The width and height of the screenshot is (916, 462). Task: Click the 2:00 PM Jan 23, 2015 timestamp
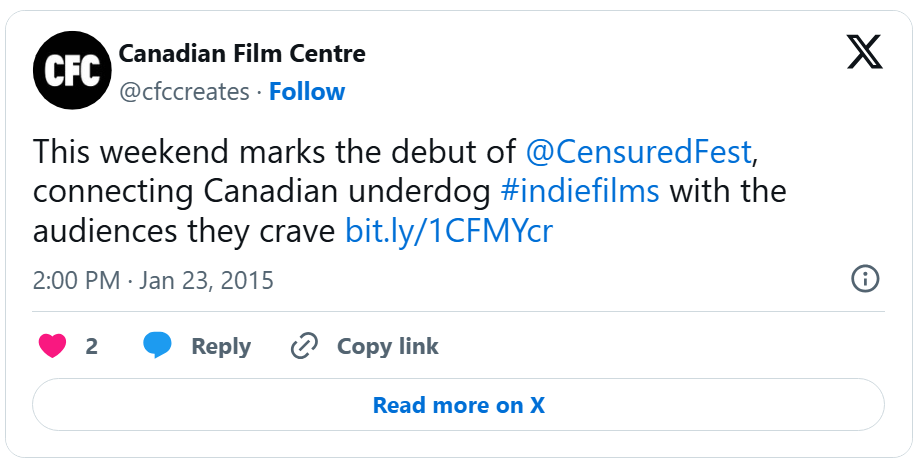pos(153,280)
